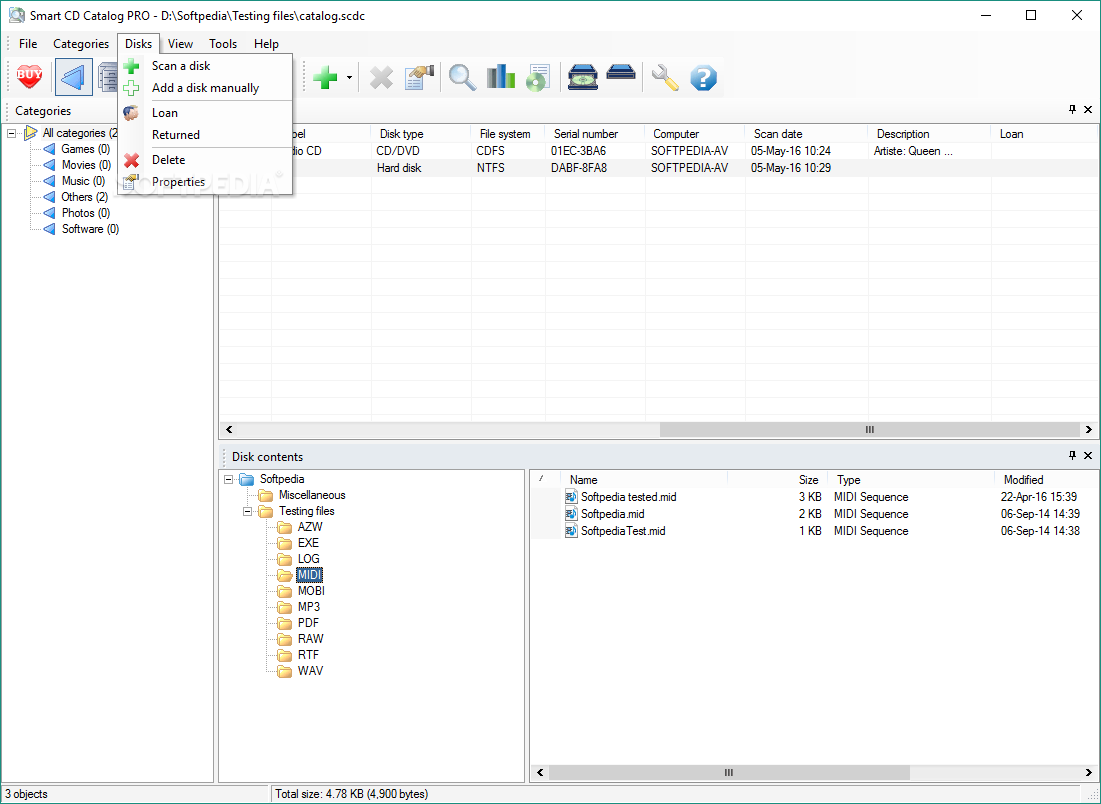Select the Music (0) category
Screen dimensions: 1101x804
pyautogui.click(x=84, y=181)
